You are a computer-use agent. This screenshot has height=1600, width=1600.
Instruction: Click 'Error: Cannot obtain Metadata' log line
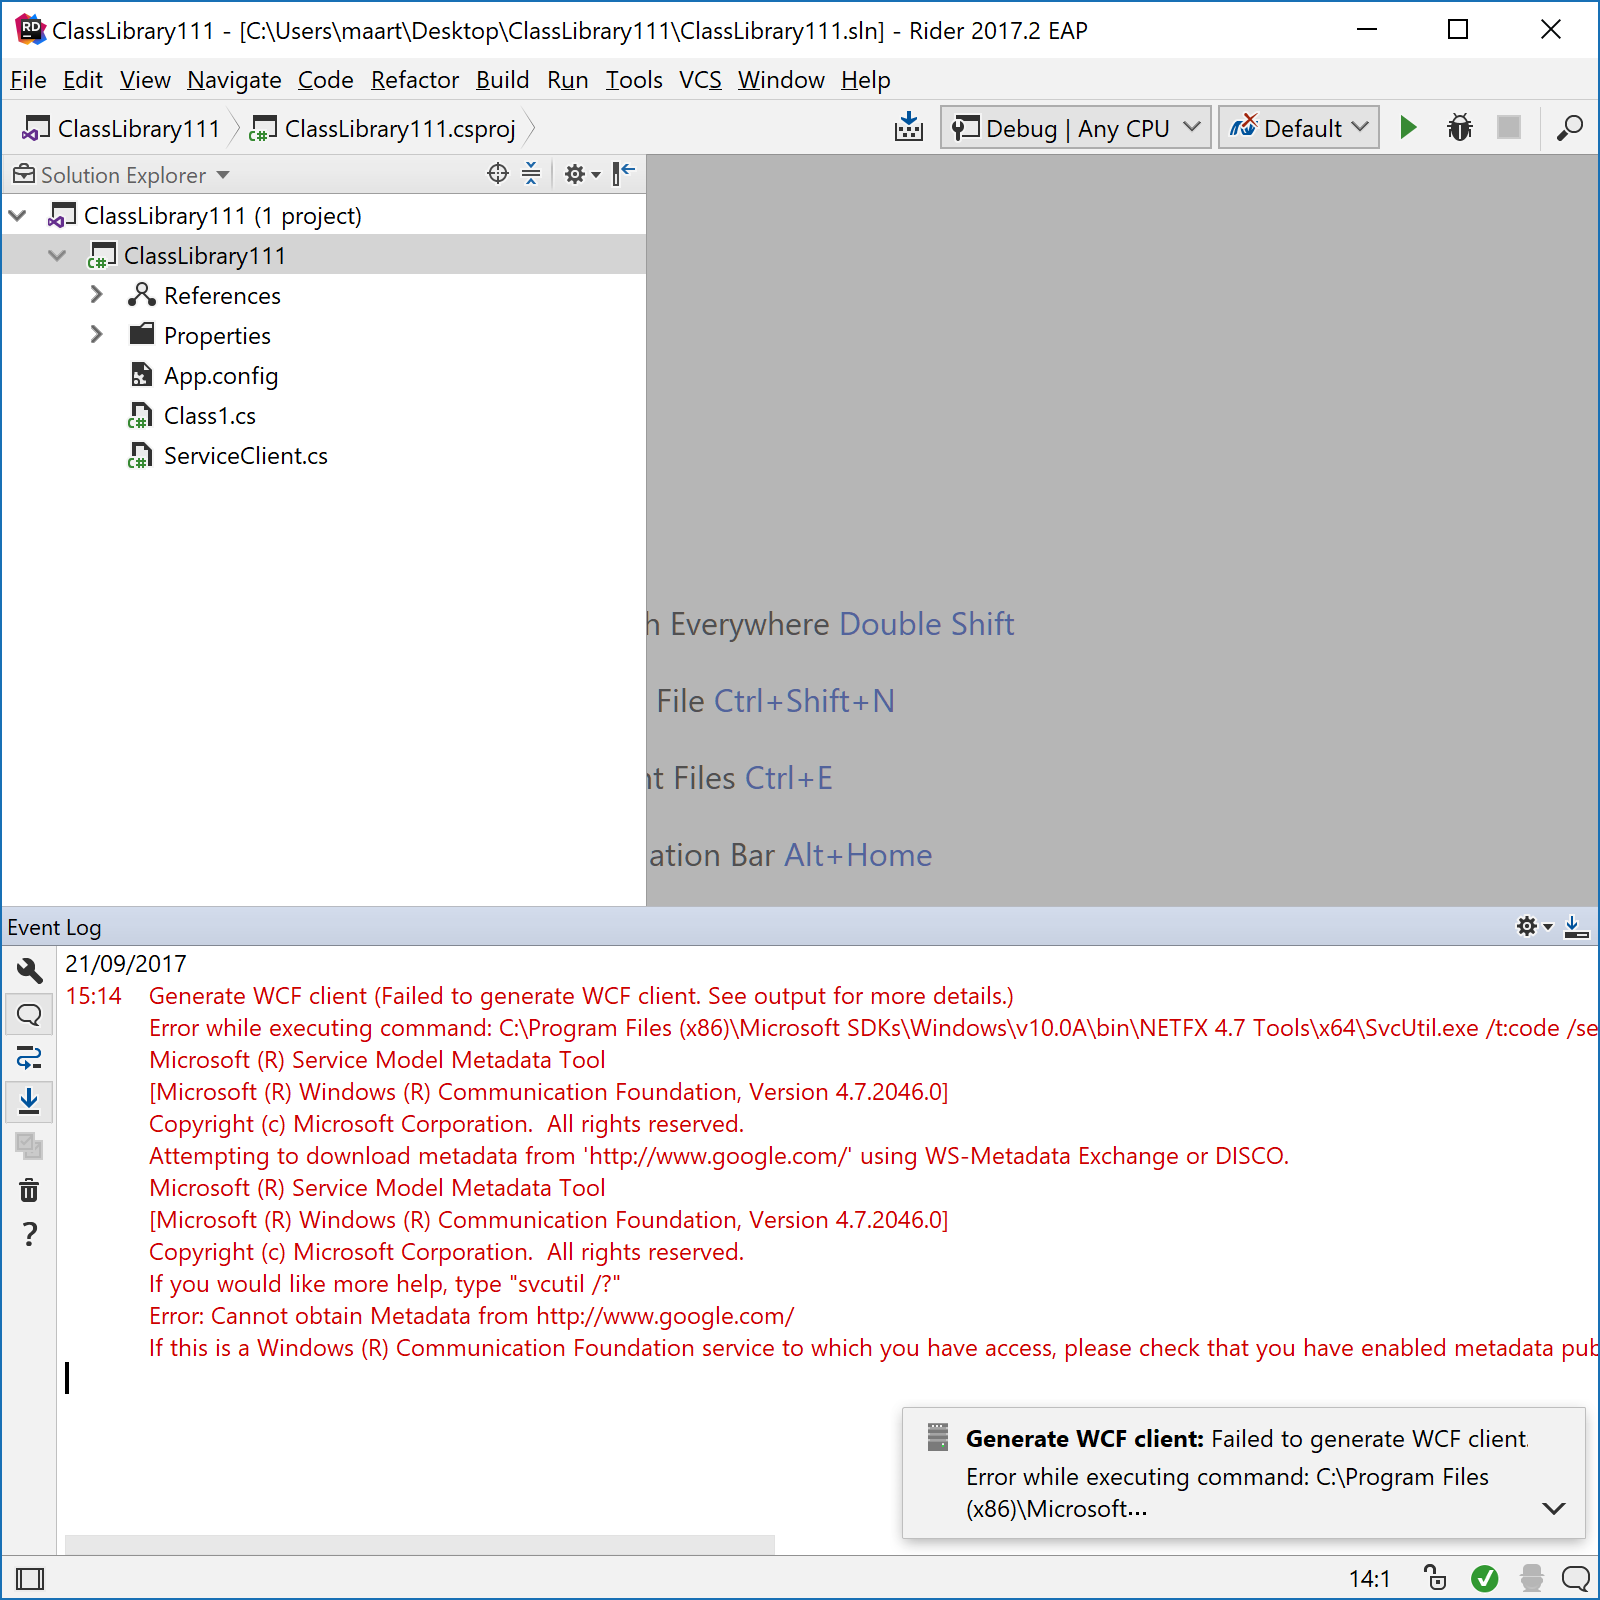coord(472,1316)
